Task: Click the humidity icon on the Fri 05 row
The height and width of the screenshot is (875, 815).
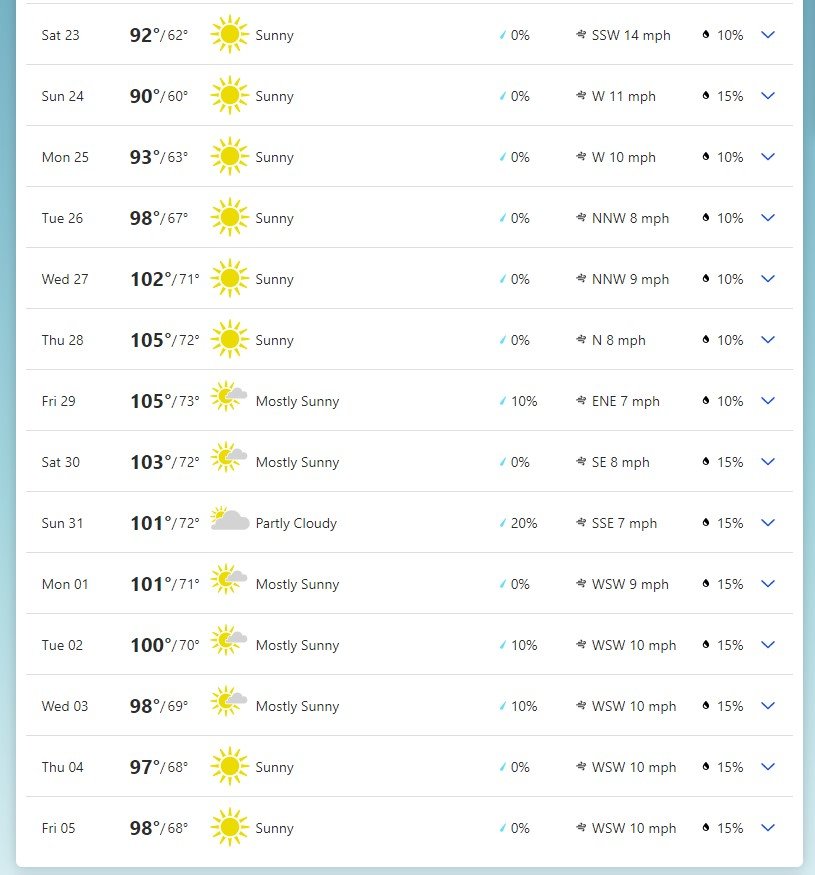Action: tap(706, 828)
